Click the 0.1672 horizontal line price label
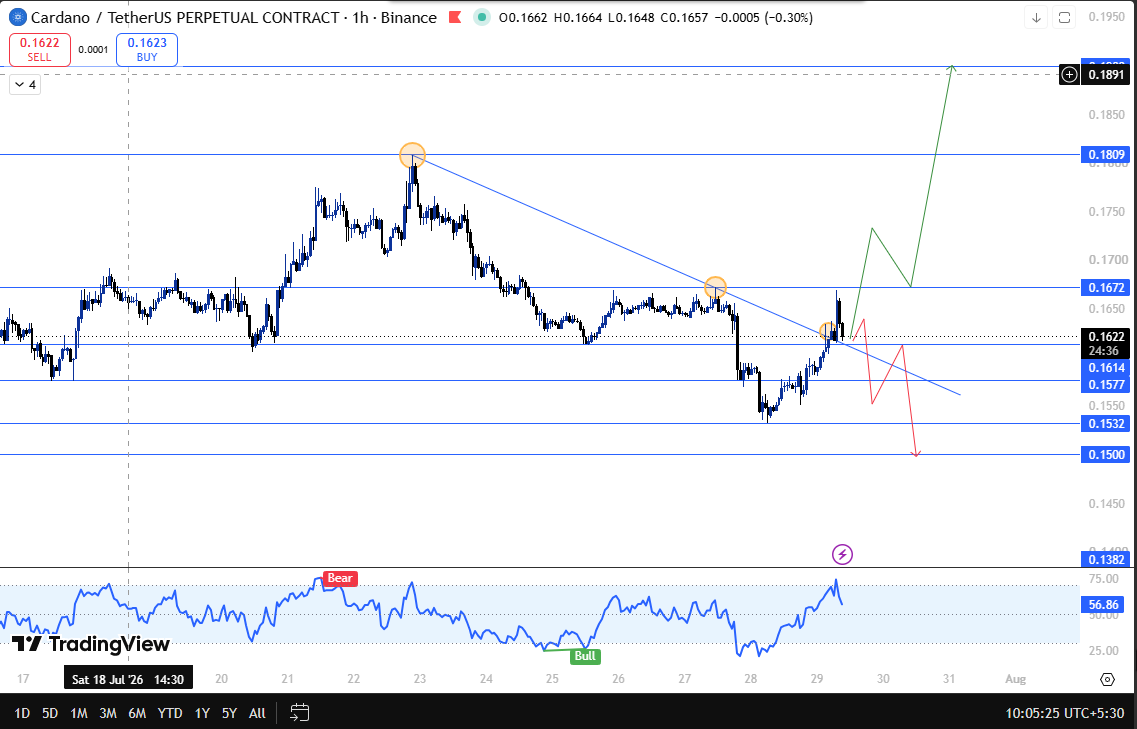Image resolution: width=1137 pixels, height=729 pixels. coord(1106,288)
